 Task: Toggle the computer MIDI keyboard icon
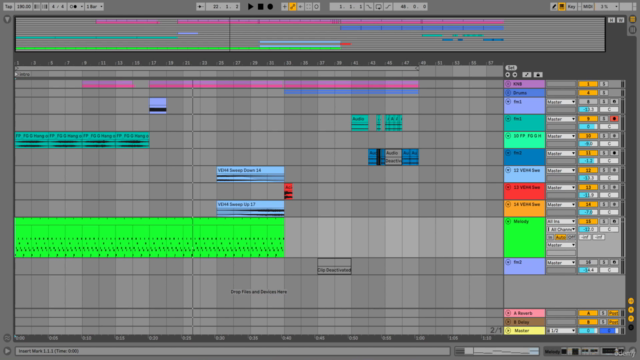coord(562,7)
